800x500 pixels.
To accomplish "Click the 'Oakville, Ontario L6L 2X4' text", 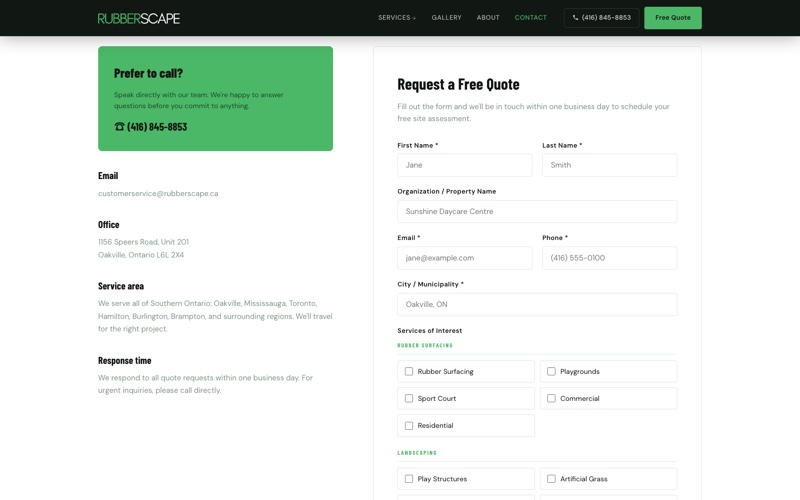I will pos(141,255).
